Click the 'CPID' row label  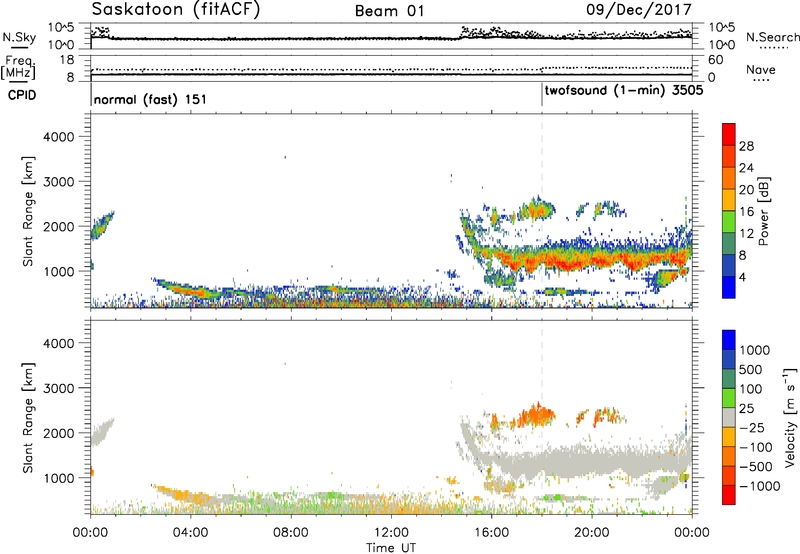point(22,95)
